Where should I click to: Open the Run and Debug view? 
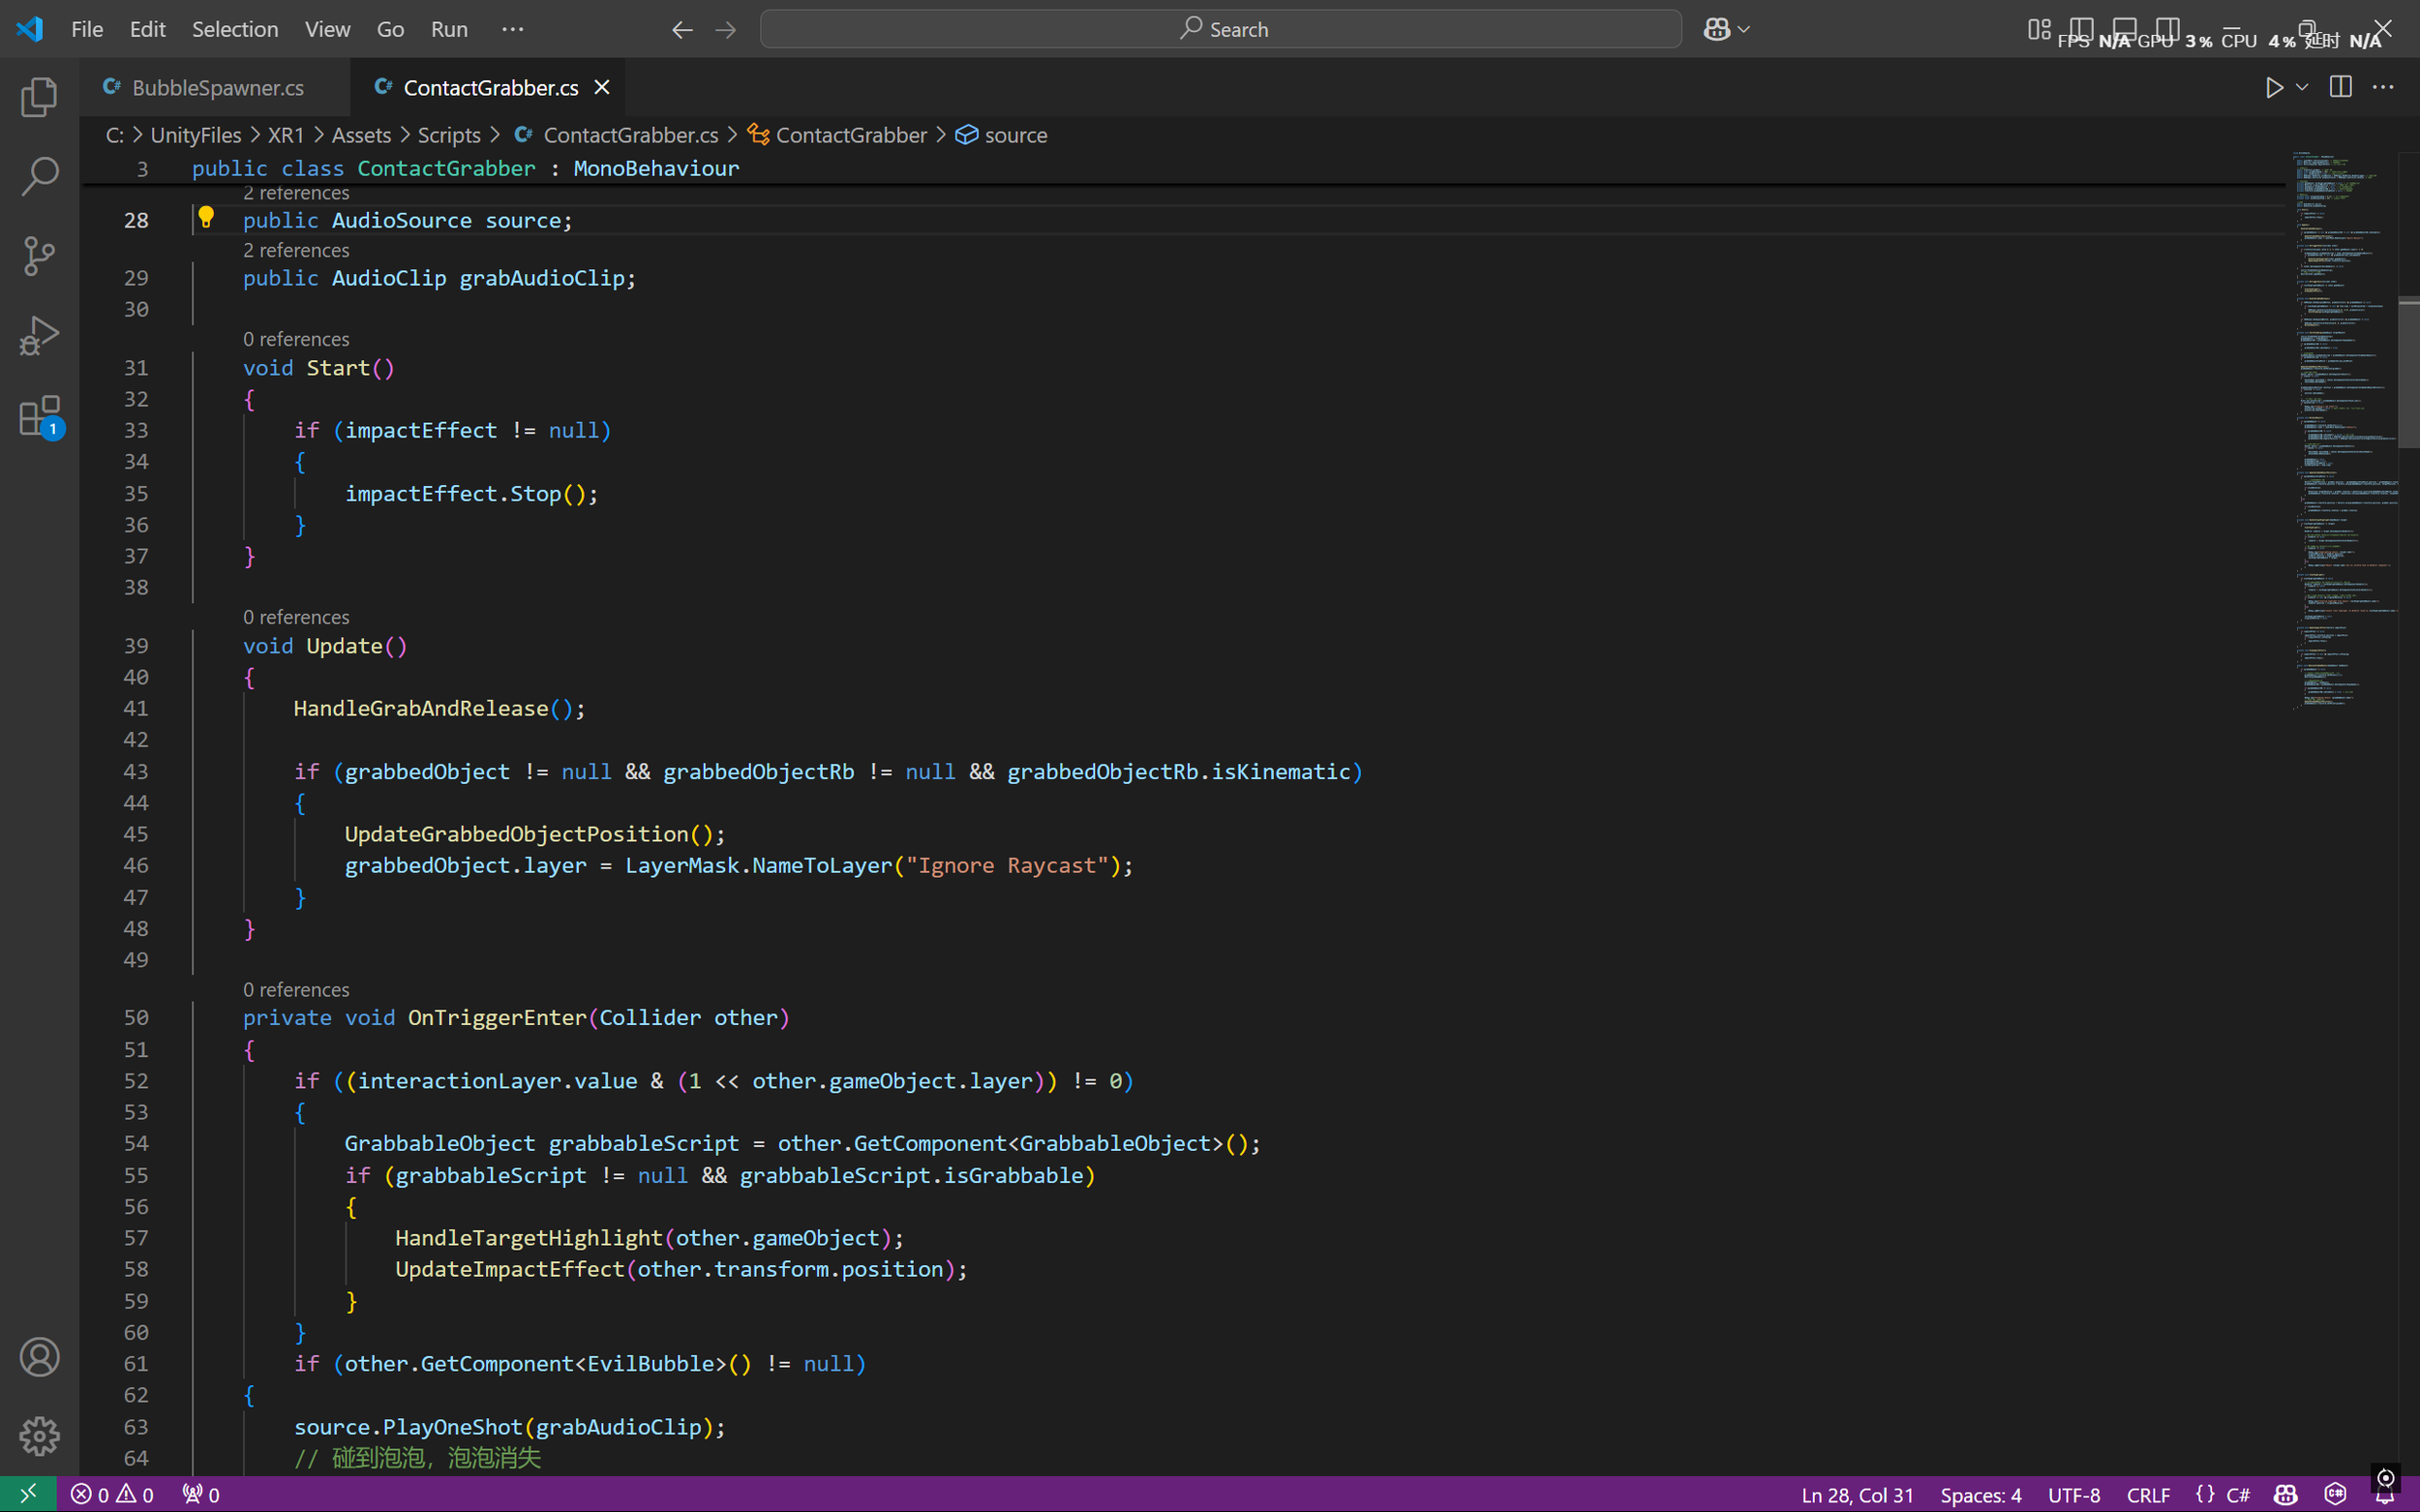(39, 336)
